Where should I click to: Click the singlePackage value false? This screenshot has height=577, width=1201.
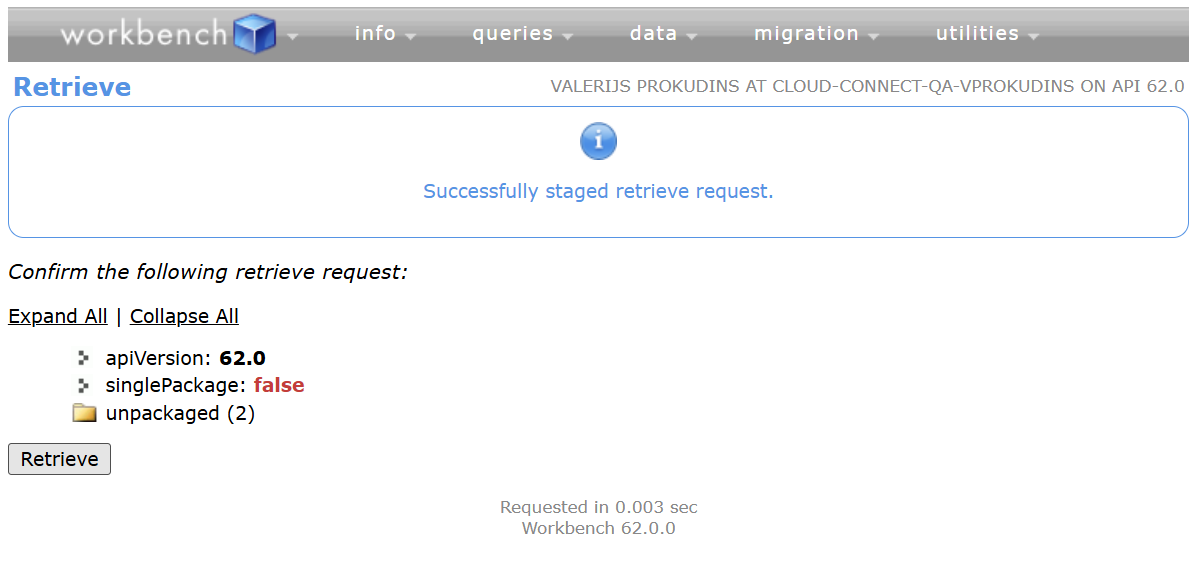(279, 385)
